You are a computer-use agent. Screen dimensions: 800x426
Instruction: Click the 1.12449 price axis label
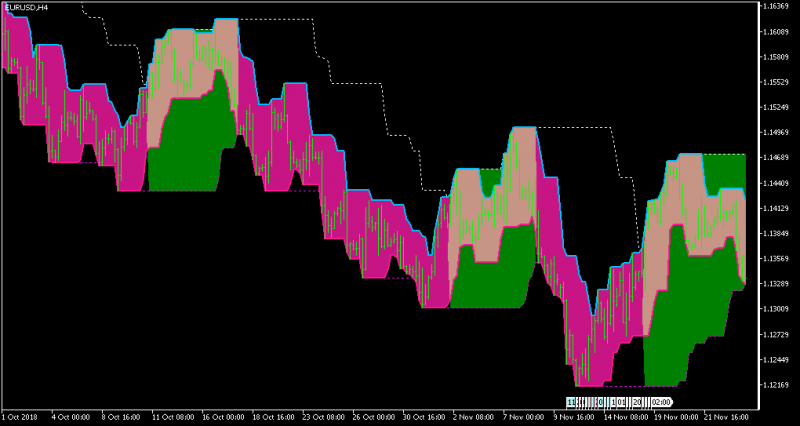pos(774,360)
